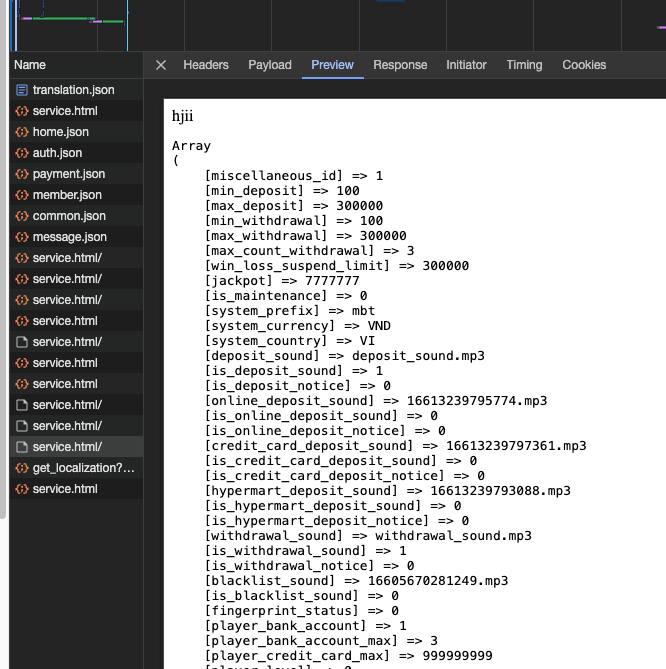Viewport: 666px width, 669px height.
Task: Click the [player_credit_card_max] => 999999999 line
Action: pyautogui.click(x=349, y=655)
